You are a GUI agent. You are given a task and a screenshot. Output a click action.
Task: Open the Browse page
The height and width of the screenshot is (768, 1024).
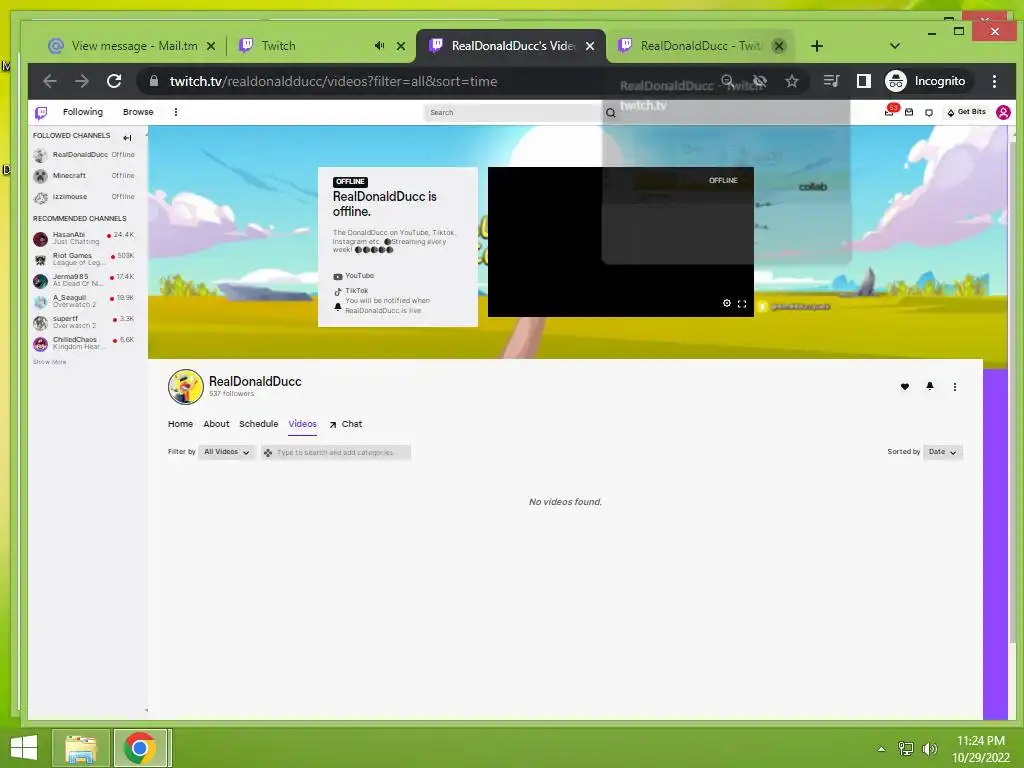coord(138,112)
